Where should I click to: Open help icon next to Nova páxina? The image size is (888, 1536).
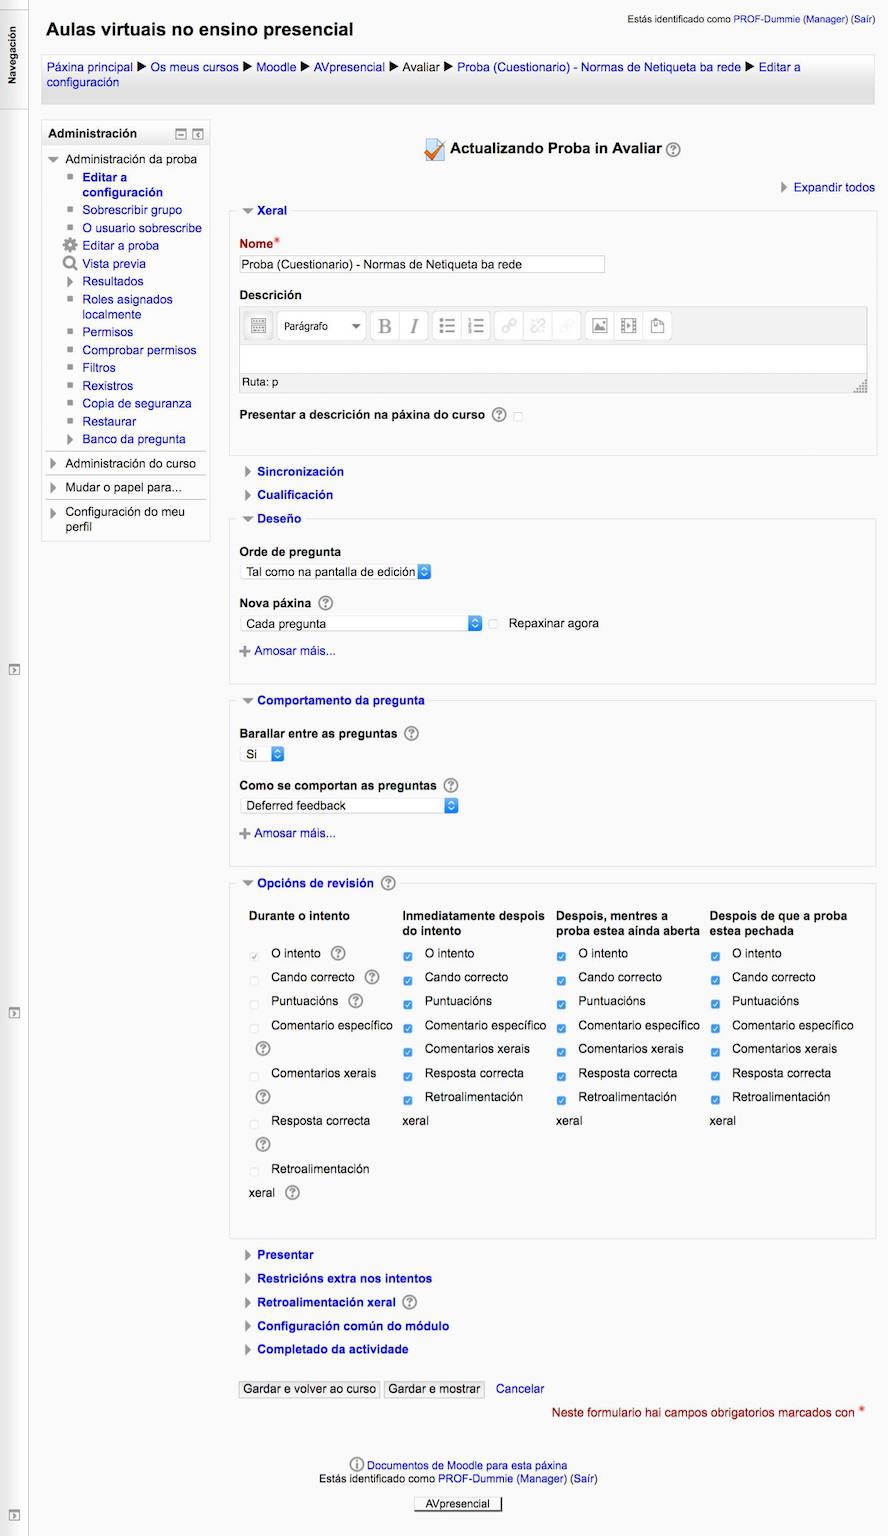pos(325,603)
